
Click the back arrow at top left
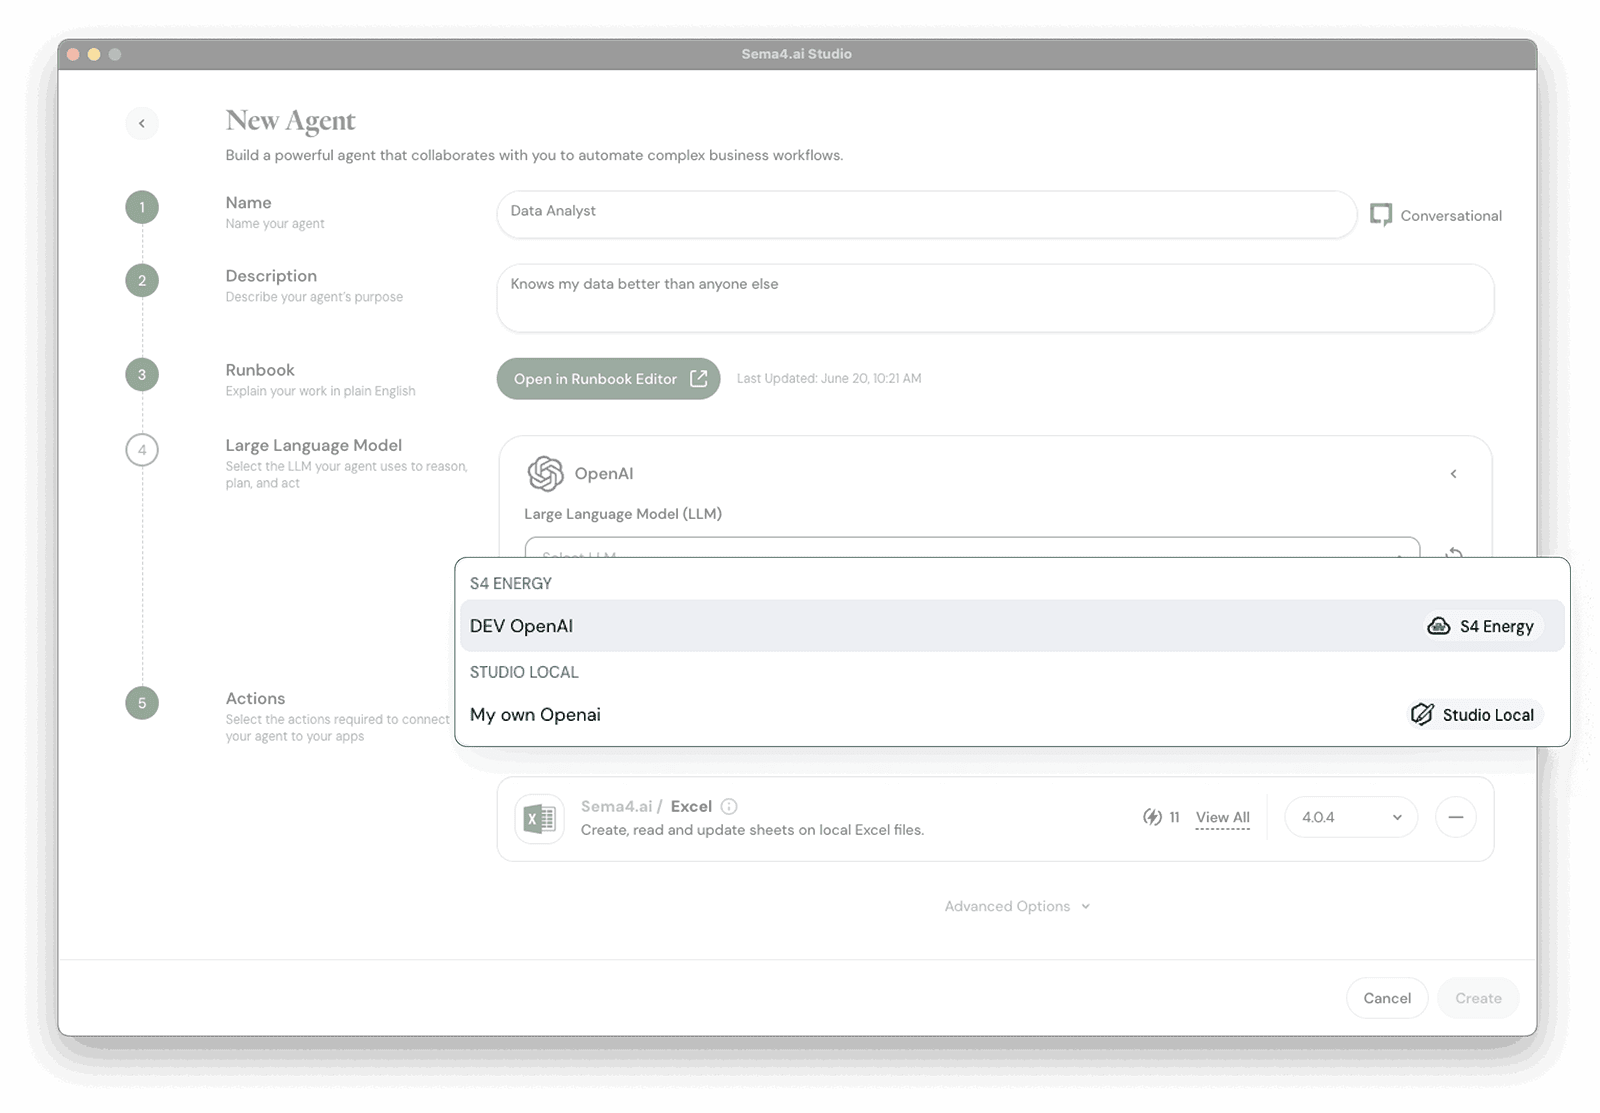(141, 123)
